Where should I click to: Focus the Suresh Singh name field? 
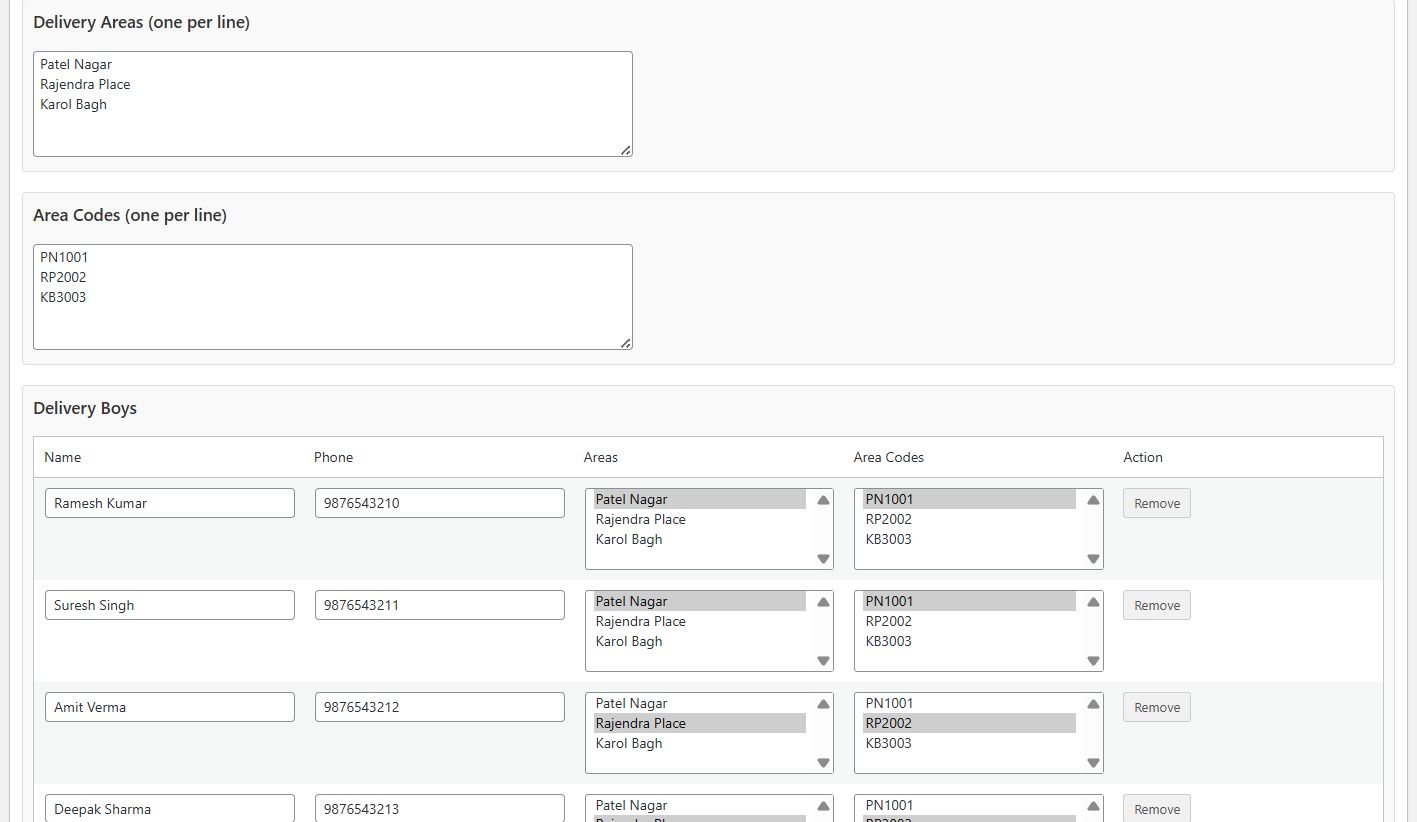click(x=170, y=606)
